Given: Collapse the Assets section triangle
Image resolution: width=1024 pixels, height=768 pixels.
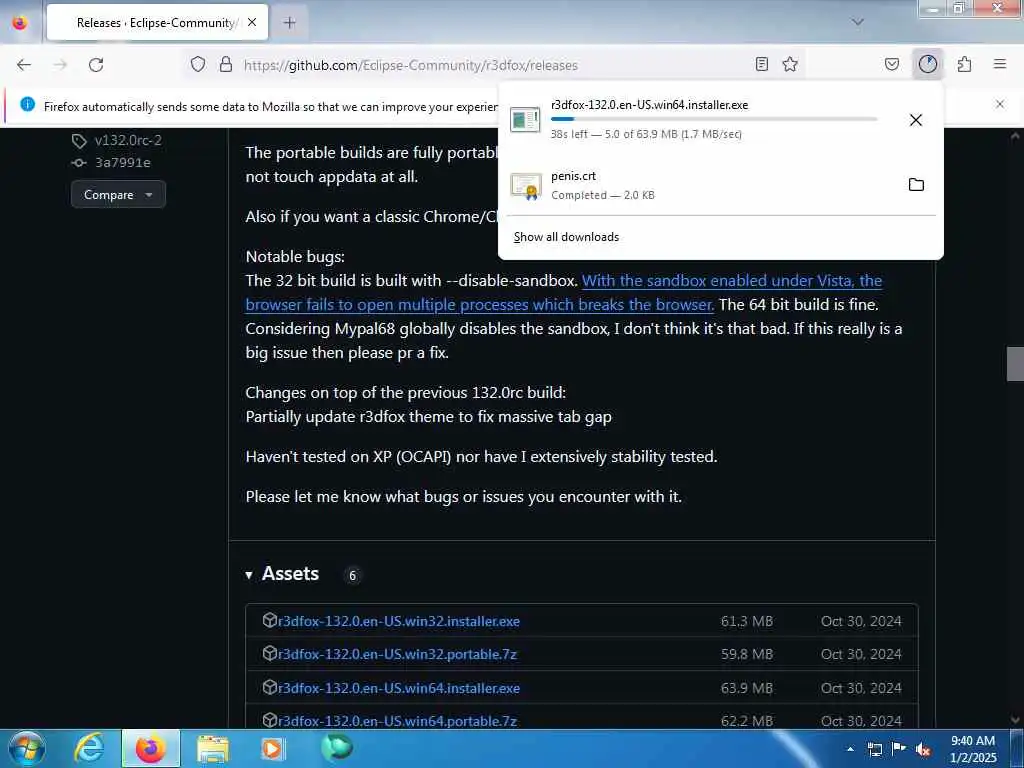Looking at the screenshot, I should [249, 575].
